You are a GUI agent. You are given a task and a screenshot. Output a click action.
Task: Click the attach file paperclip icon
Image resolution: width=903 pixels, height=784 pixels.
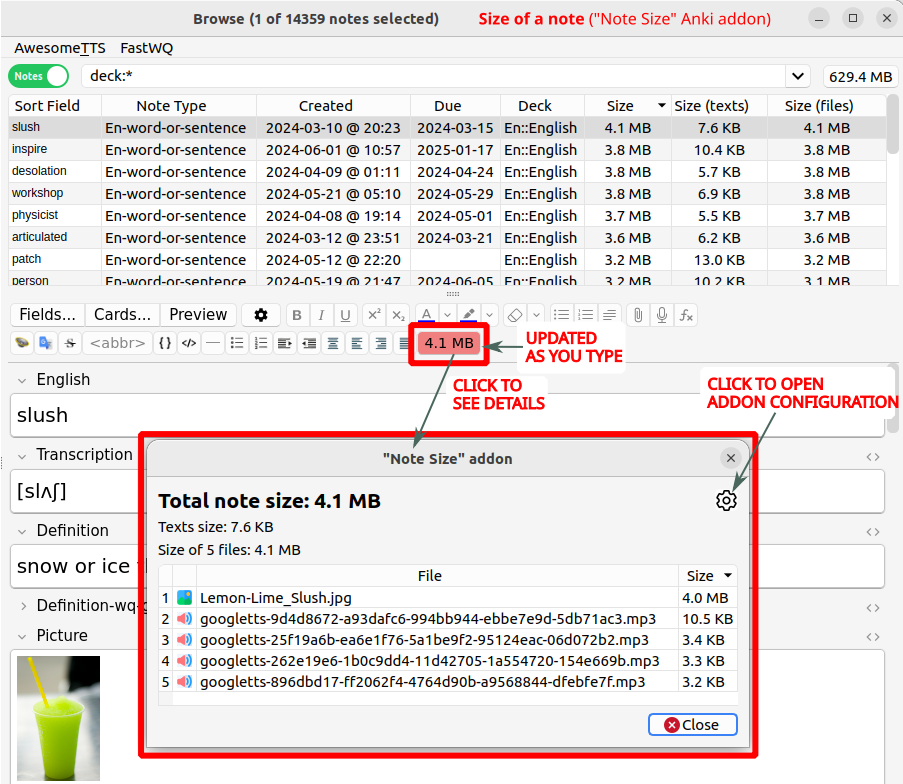tap(636, 315)
